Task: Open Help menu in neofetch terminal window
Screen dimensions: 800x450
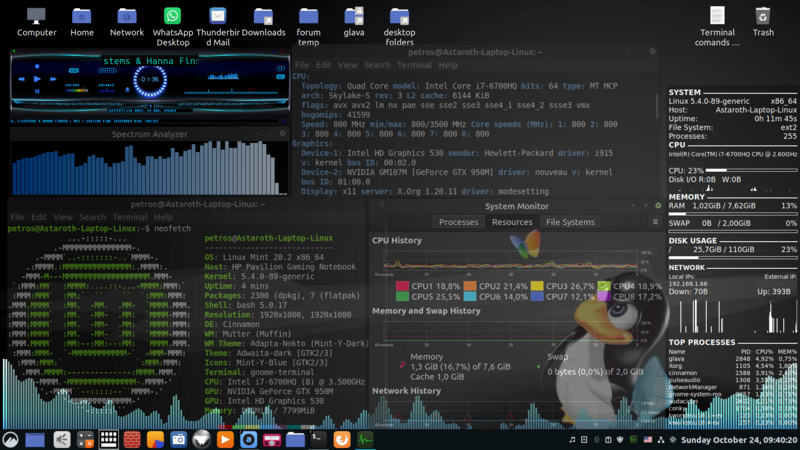Action: pos(163,217)
